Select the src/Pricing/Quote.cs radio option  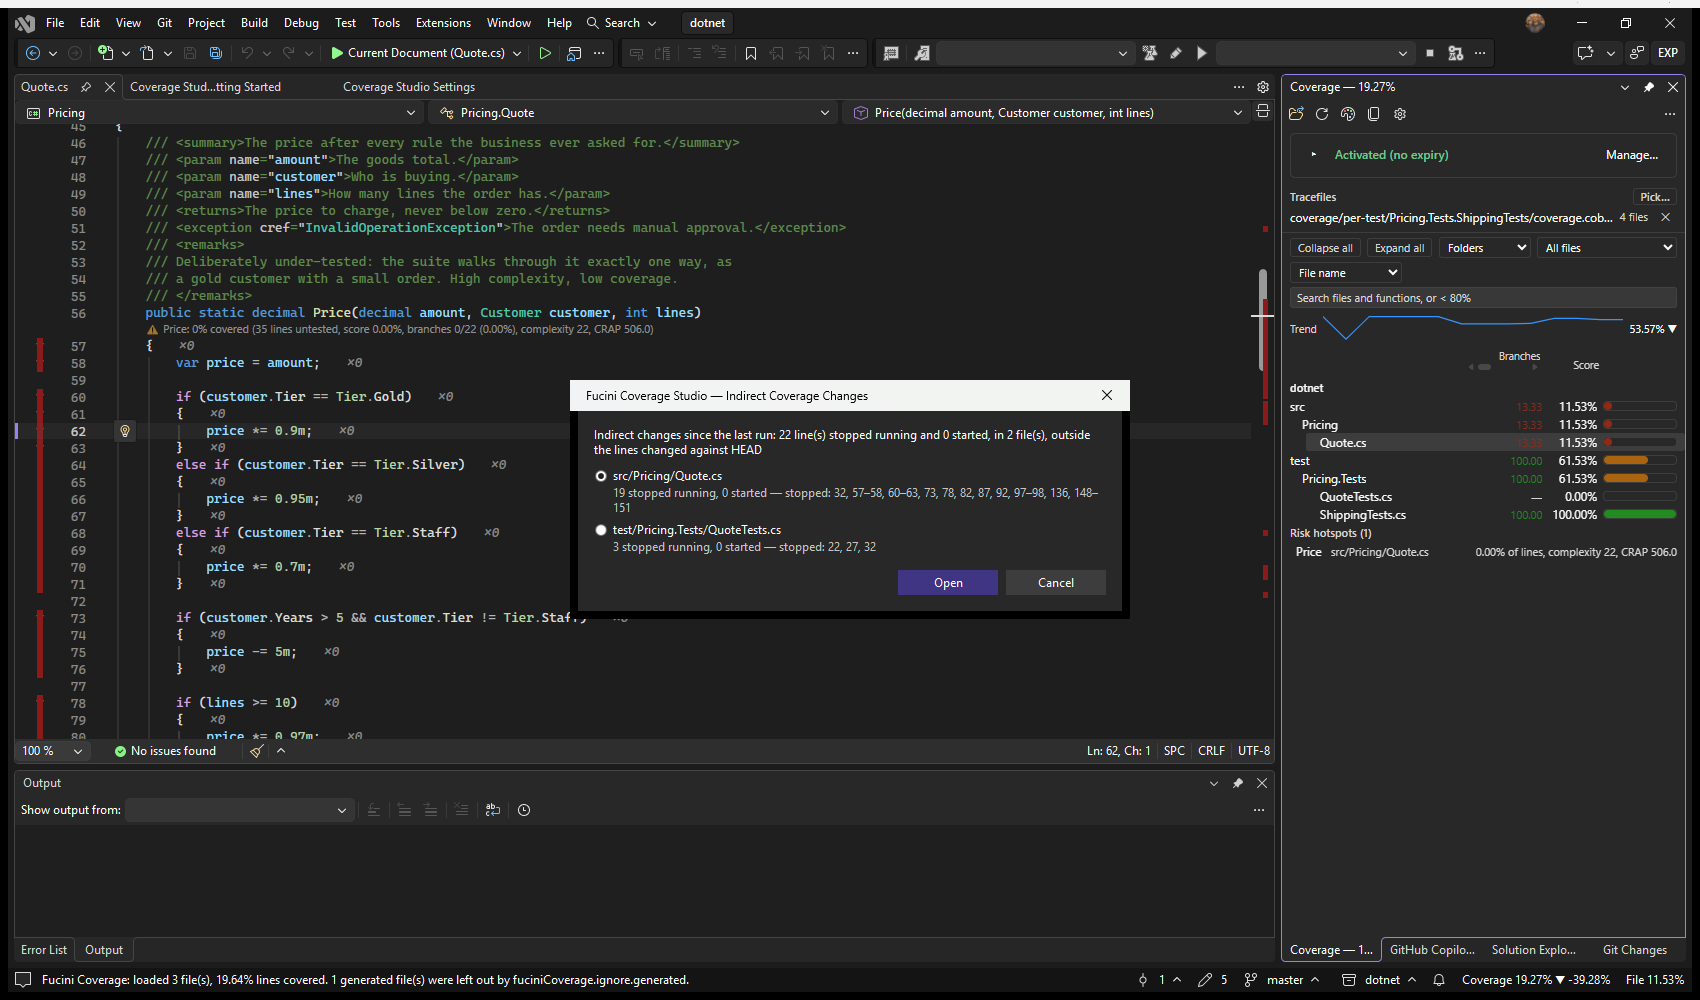point(601,476)
